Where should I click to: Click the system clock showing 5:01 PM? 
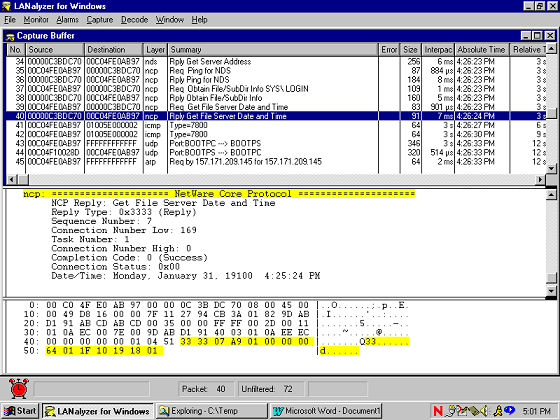[x=536, y=411]
